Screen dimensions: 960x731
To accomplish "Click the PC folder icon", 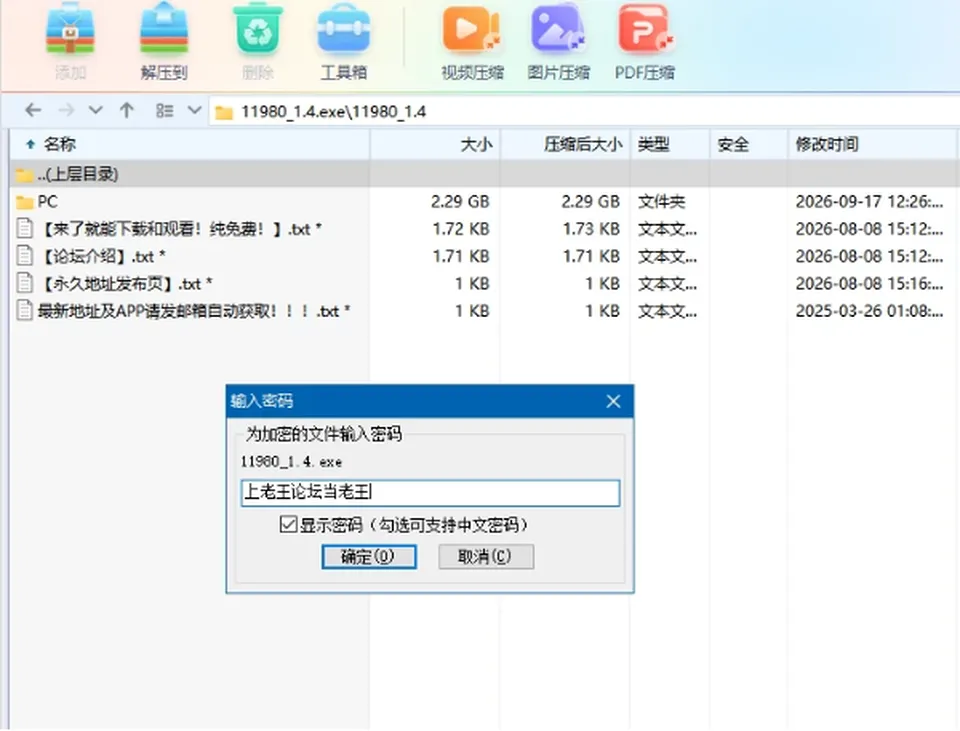I will (24, 202).
